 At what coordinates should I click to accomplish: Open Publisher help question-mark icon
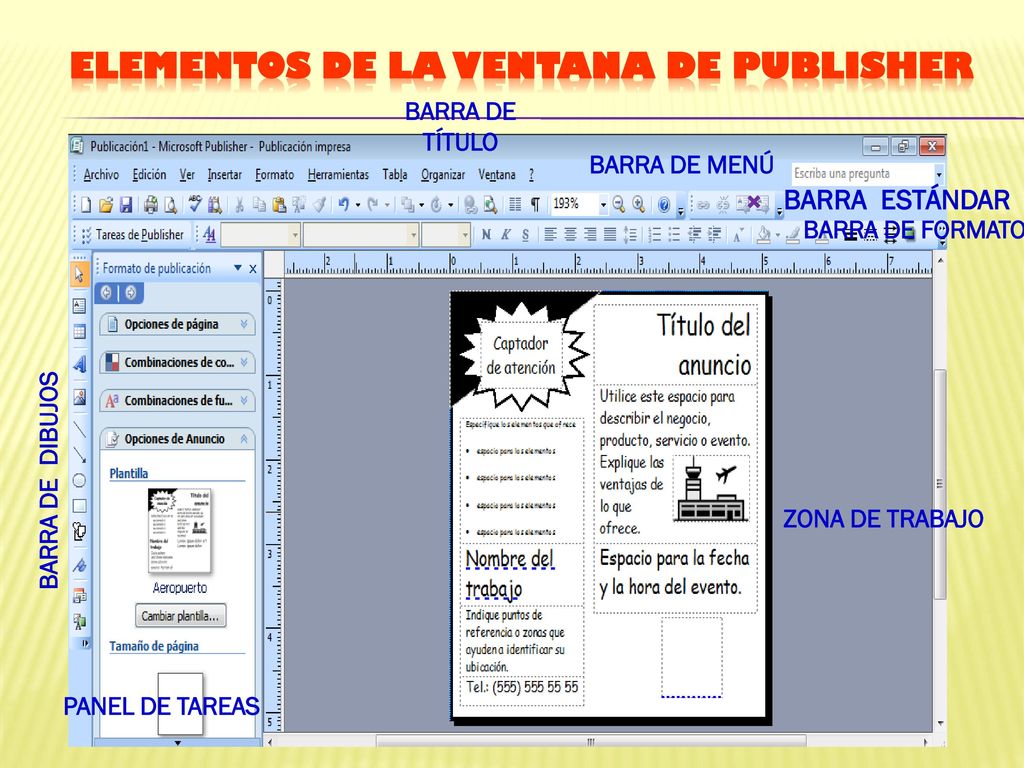pyautogui.click(x=664, y=205)
